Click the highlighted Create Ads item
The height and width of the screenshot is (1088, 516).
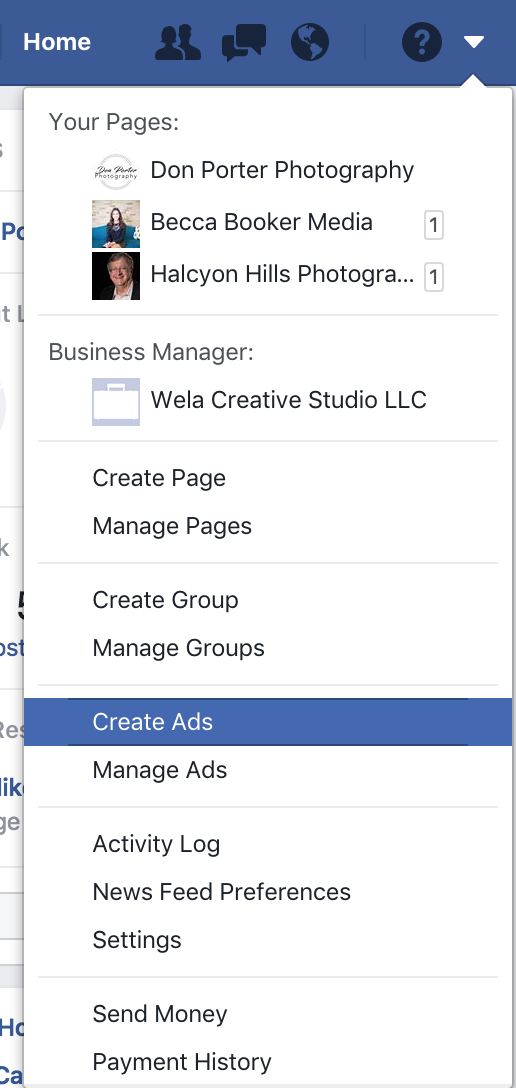[x=268, y=722]
